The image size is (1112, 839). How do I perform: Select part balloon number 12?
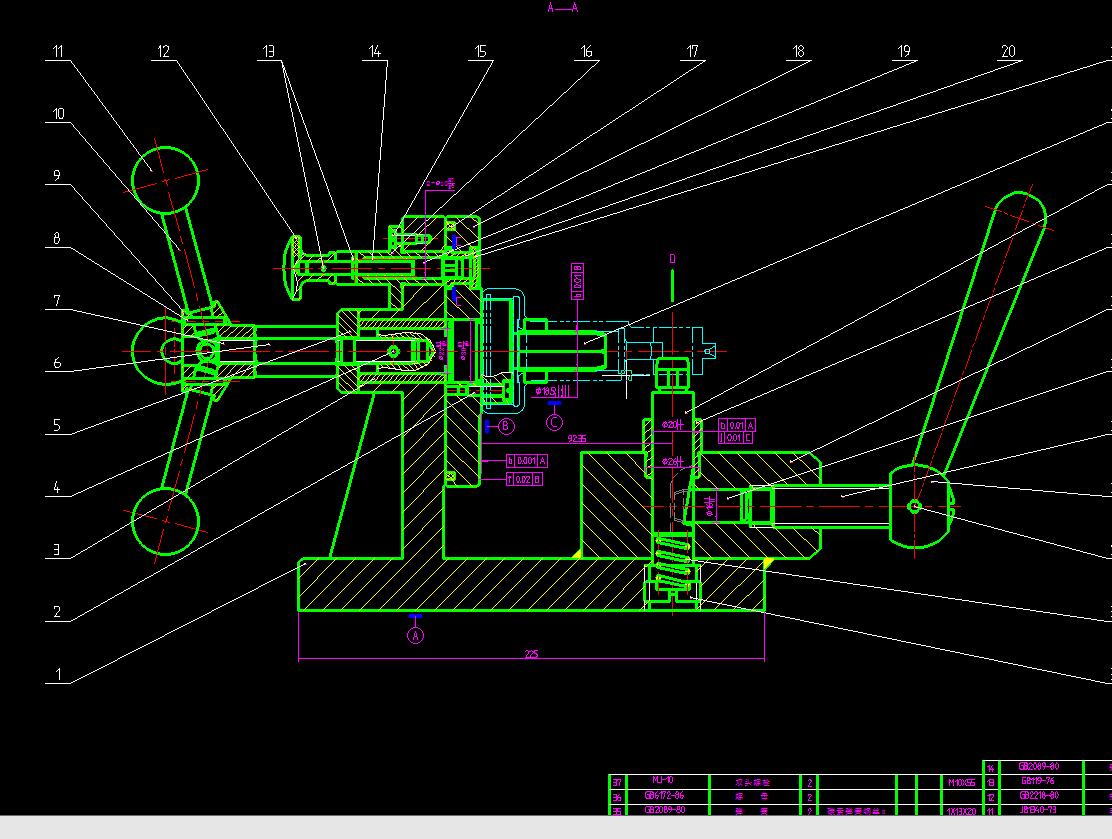(163, 51)
